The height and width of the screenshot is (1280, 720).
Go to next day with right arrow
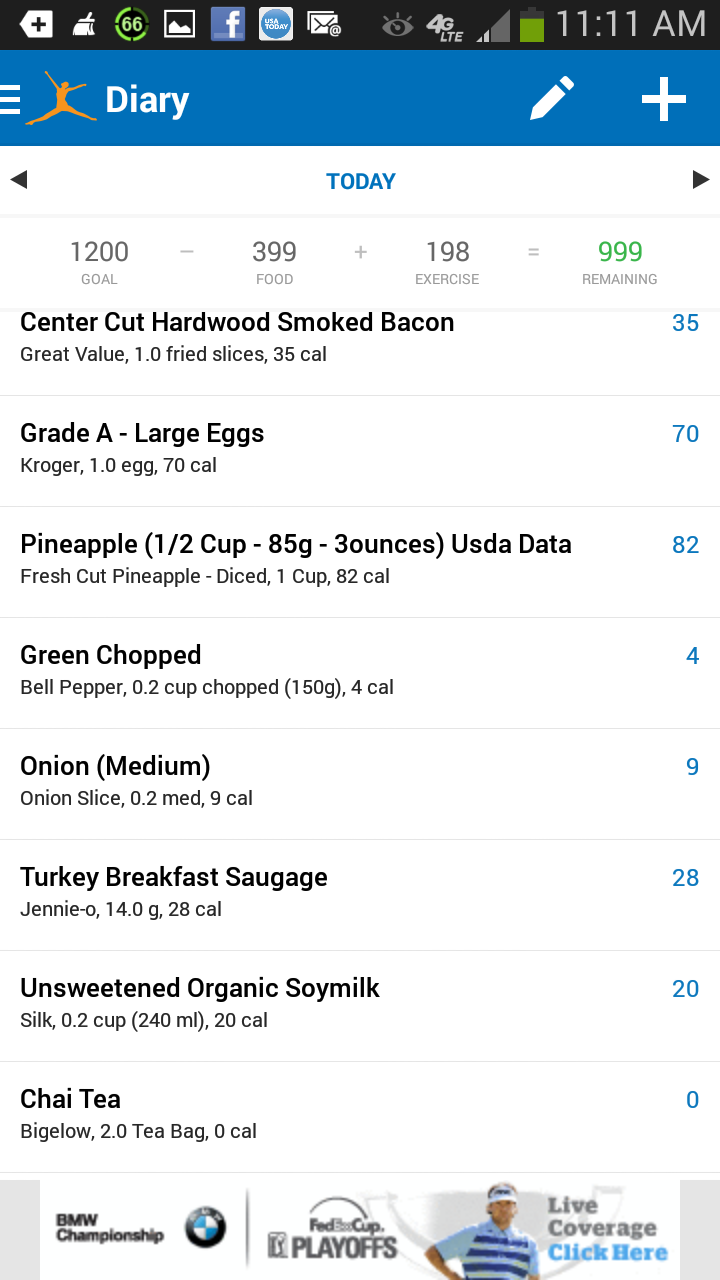click(x=701, y=180)
